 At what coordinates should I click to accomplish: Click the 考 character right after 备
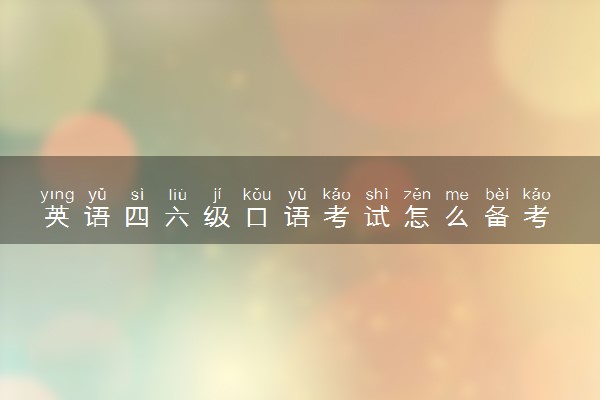pos(536,216)
